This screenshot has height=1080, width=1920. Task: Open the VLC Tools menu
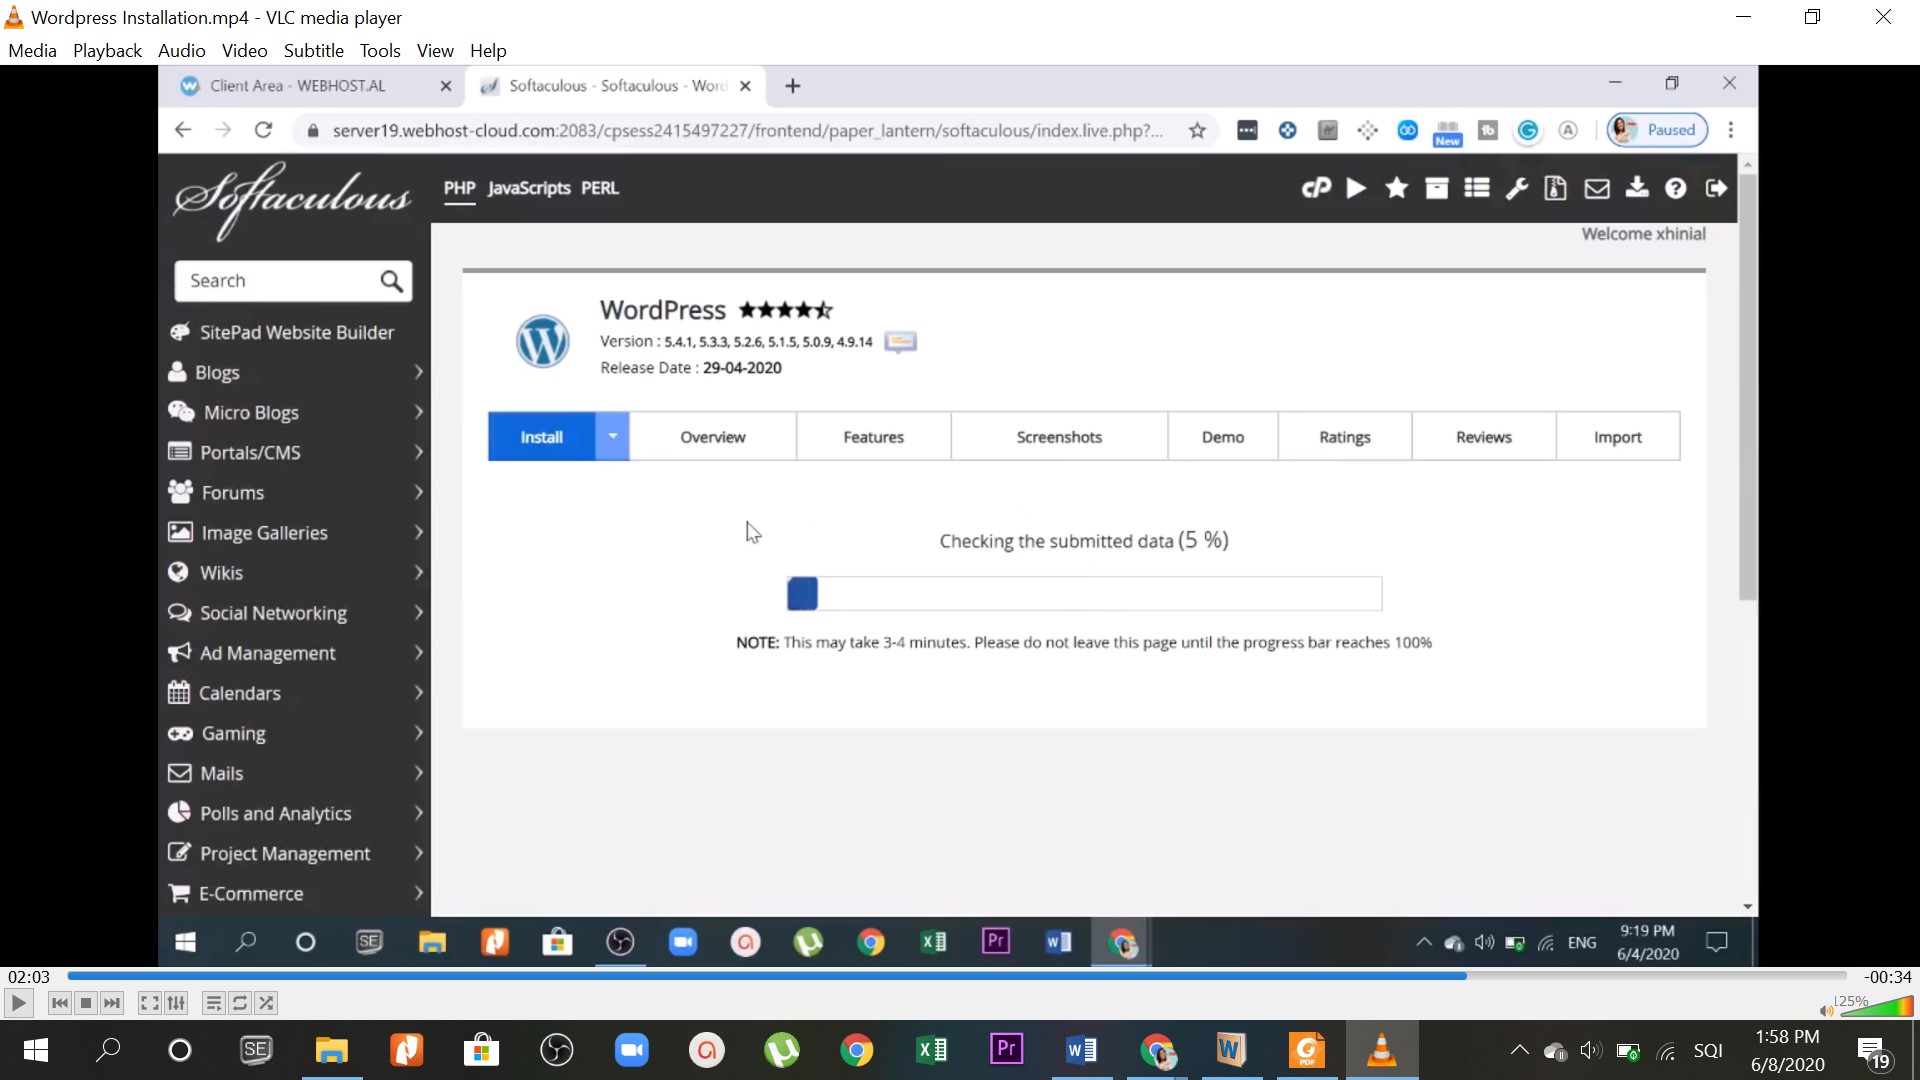pyautogui.click(x=380, y=50)
